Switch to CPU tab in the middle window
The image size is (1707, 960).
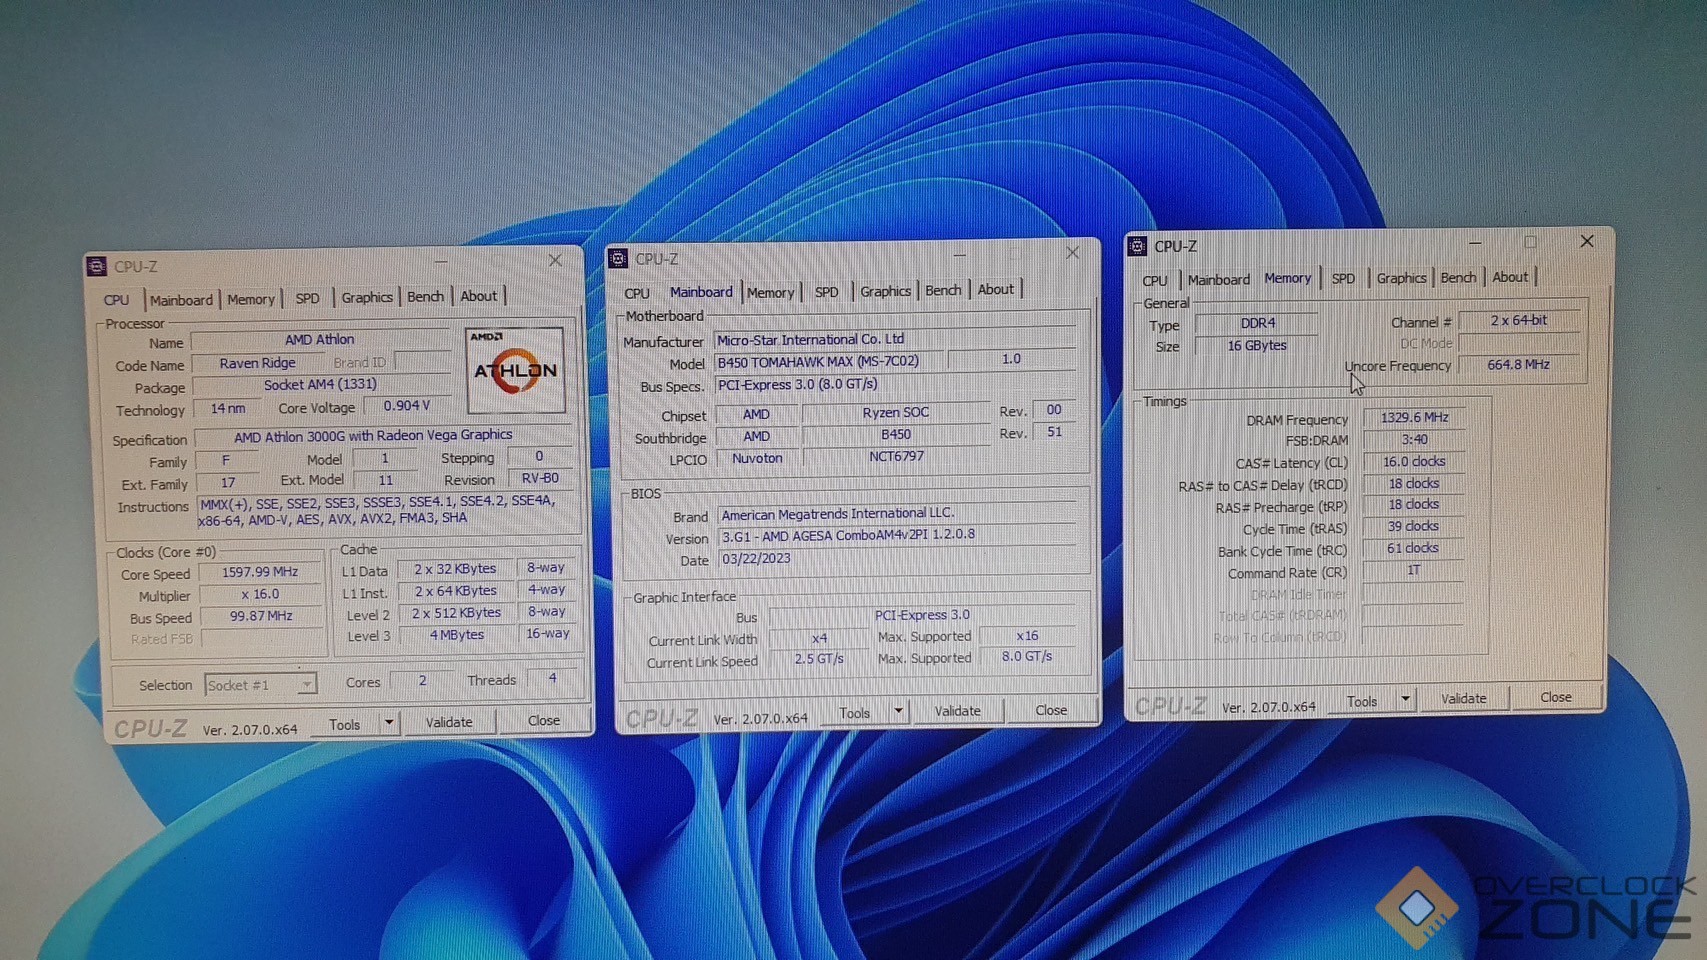click(x=637, y=293)
